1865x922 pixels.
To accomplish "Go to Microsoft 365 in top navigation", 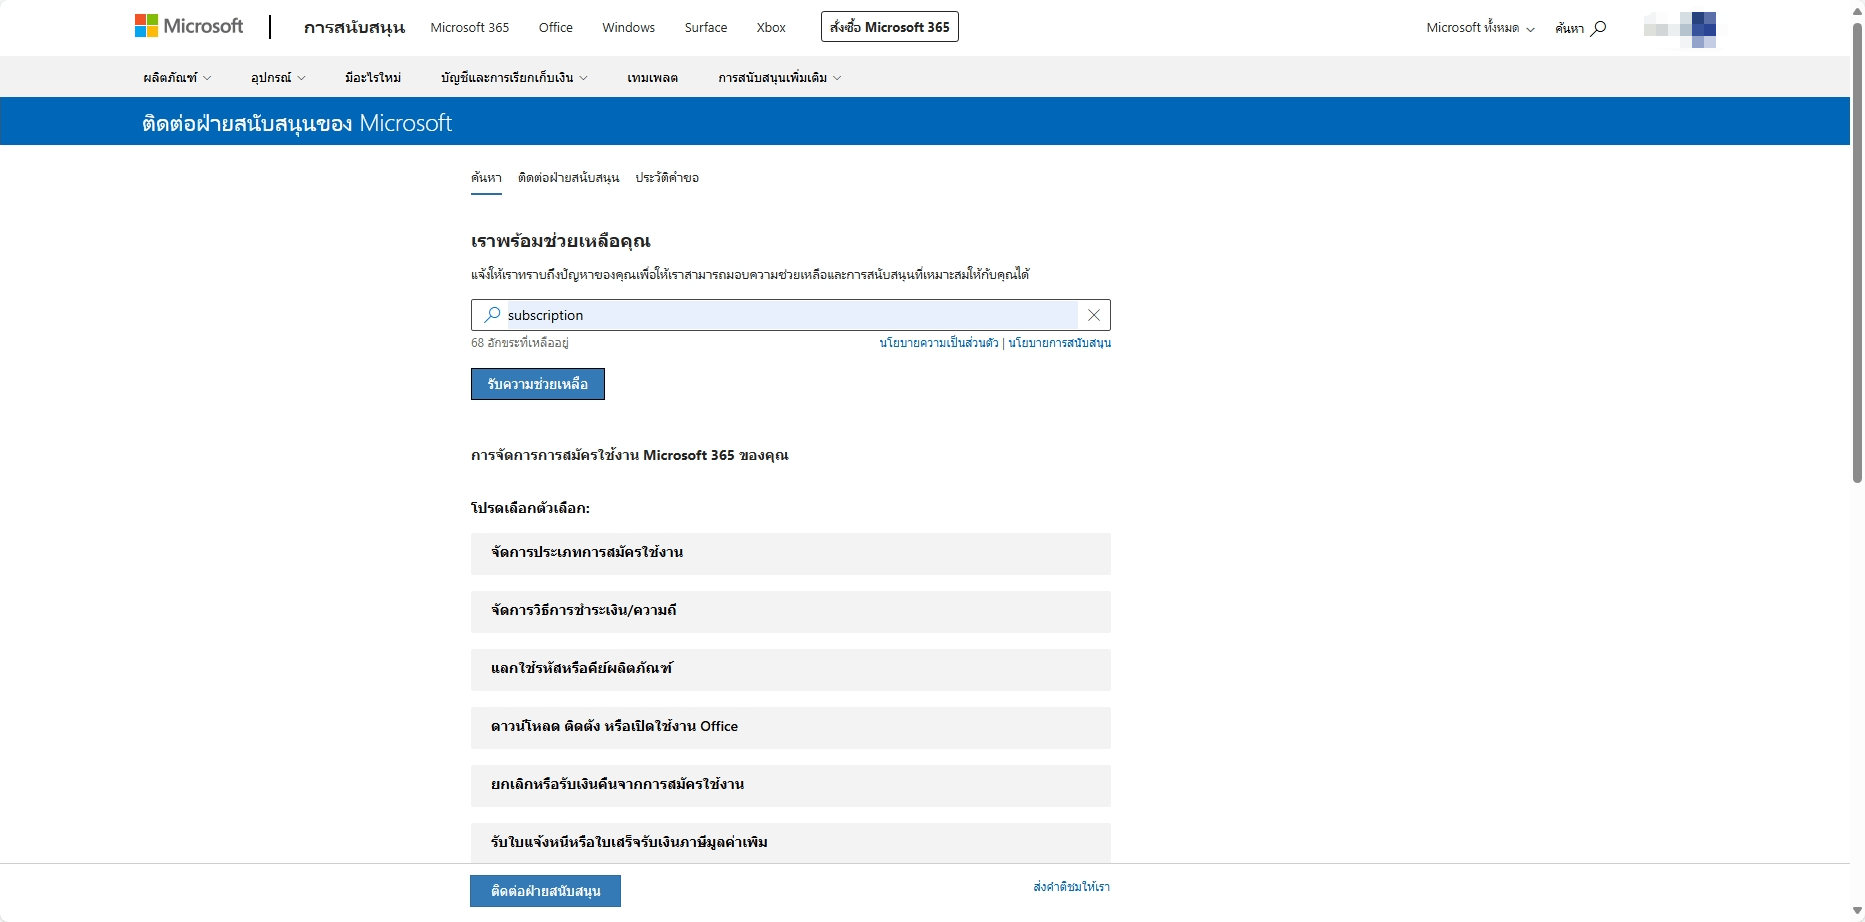I will (x=470, y=28).
